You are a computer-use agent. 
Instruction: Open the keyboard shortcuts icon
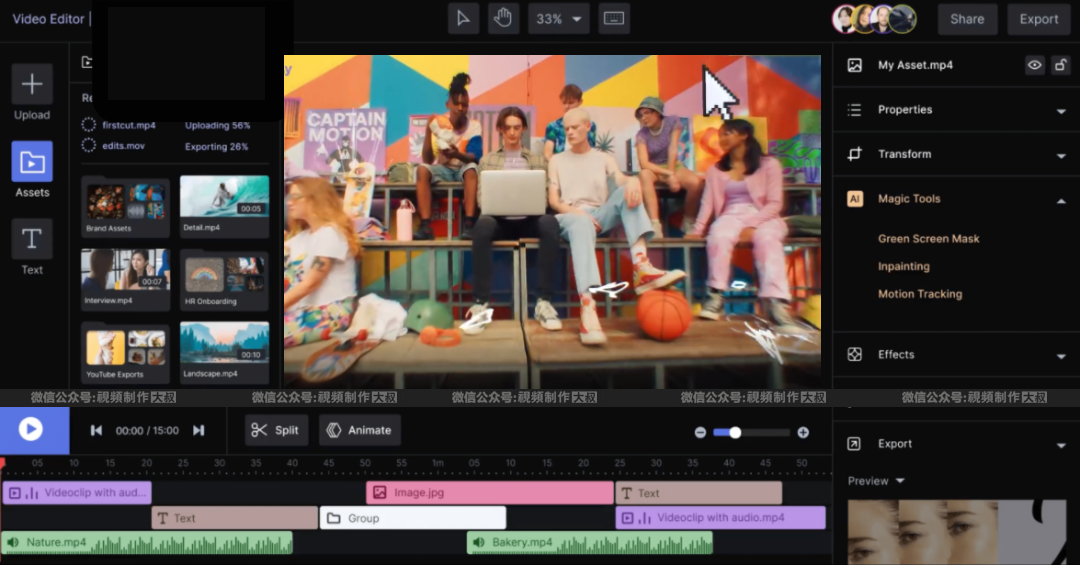pyautogui.click(x=614, y=18)
